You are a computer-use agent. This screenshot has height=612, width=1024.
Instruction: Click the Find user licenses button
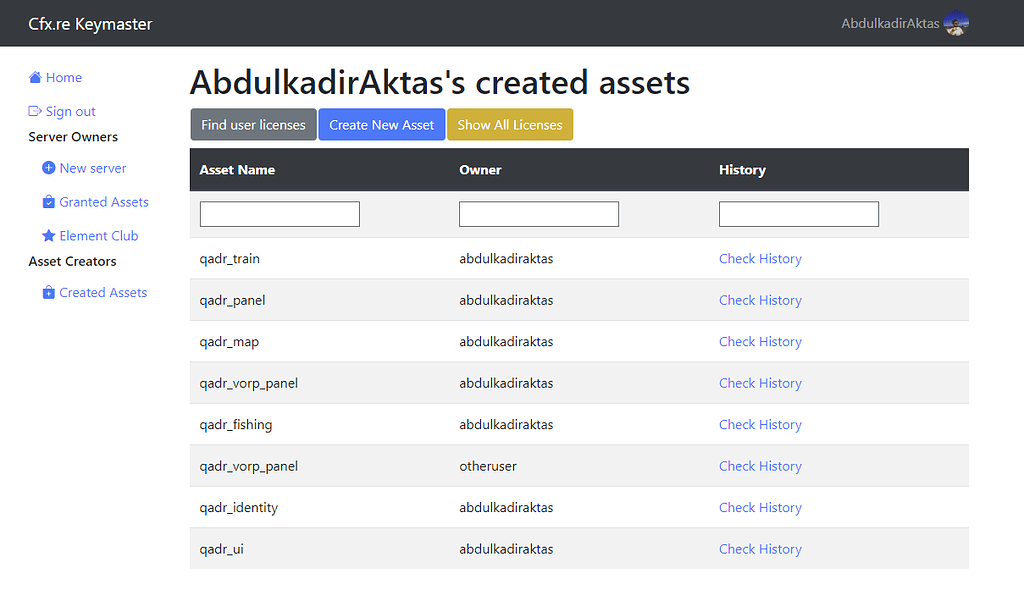pos(253,124)
